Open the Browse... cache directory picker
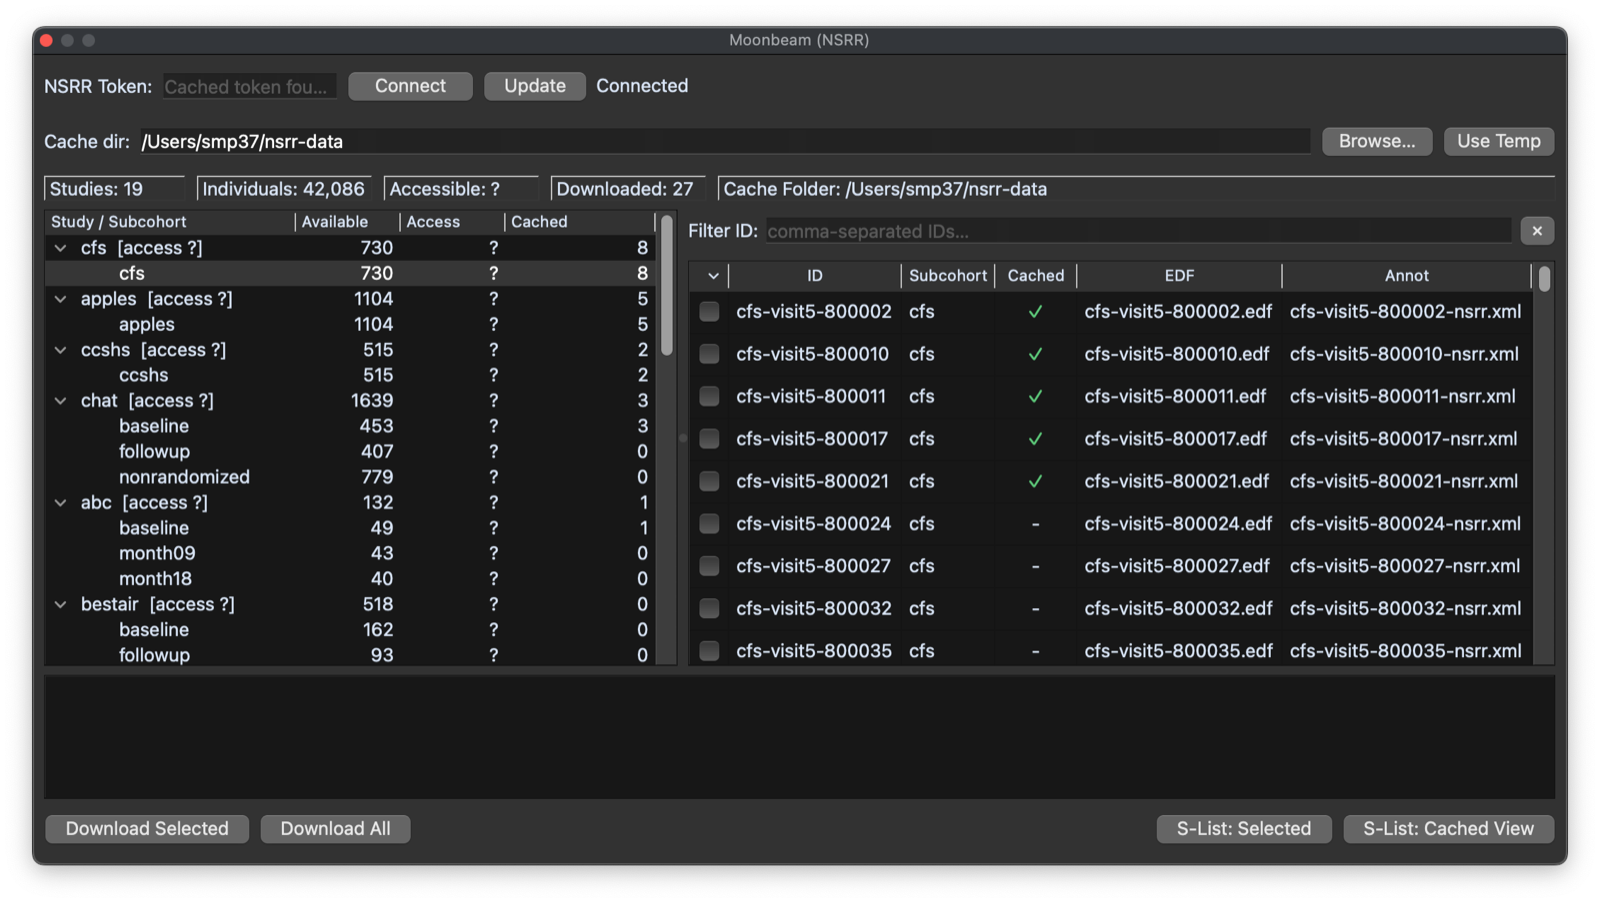1600x903 pixels. click(x=1376, y=141)
